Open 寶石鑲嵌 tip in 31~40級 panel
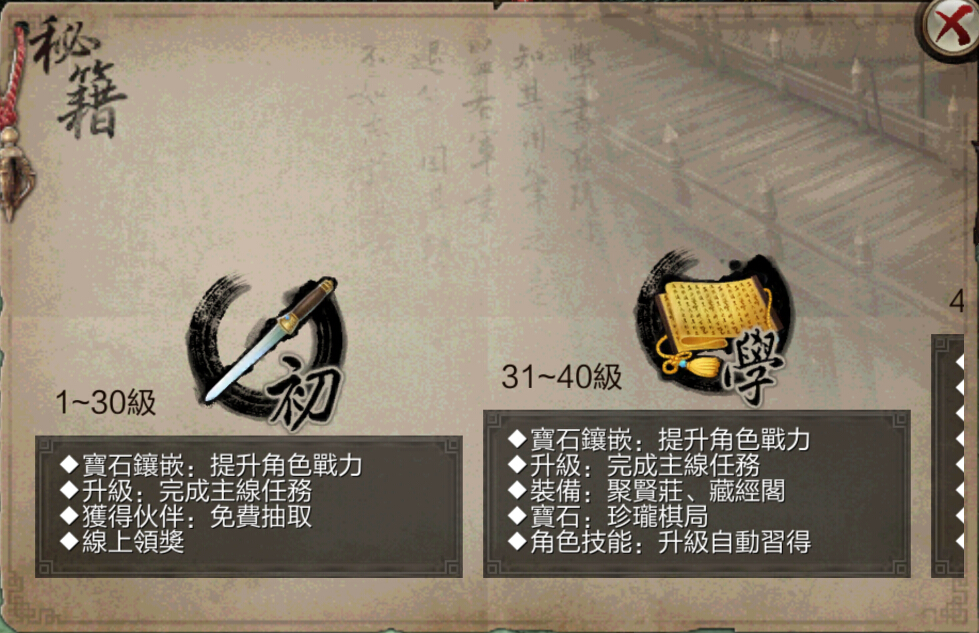 pyautogui.click(x=659, y=440)
